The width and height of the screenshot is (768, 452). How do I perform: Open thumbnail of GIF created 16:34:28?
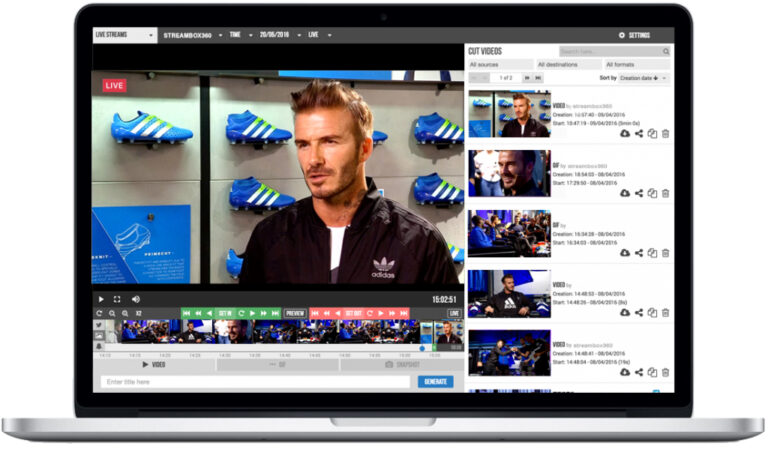pos(509,234)
